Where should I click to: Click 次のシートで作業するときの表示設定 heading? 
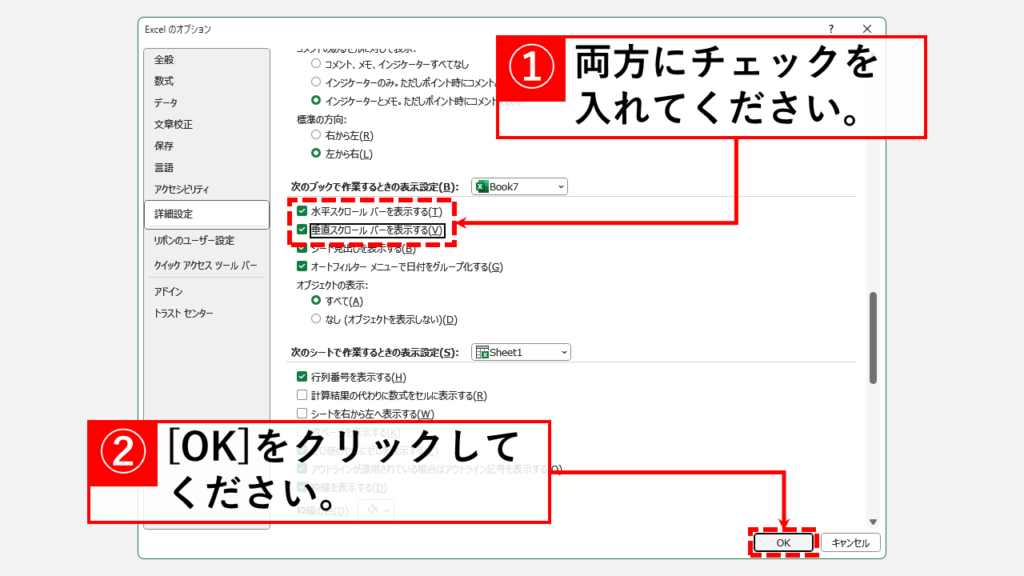(x=375, y=352)
